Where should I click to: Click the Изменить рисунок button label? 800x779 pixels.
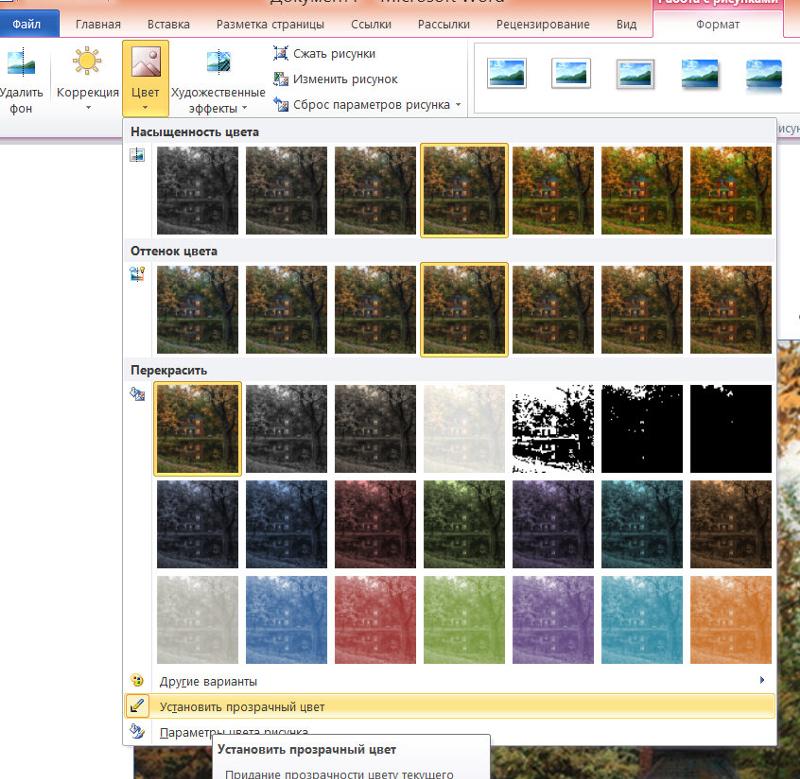click(x=345, y=79)
